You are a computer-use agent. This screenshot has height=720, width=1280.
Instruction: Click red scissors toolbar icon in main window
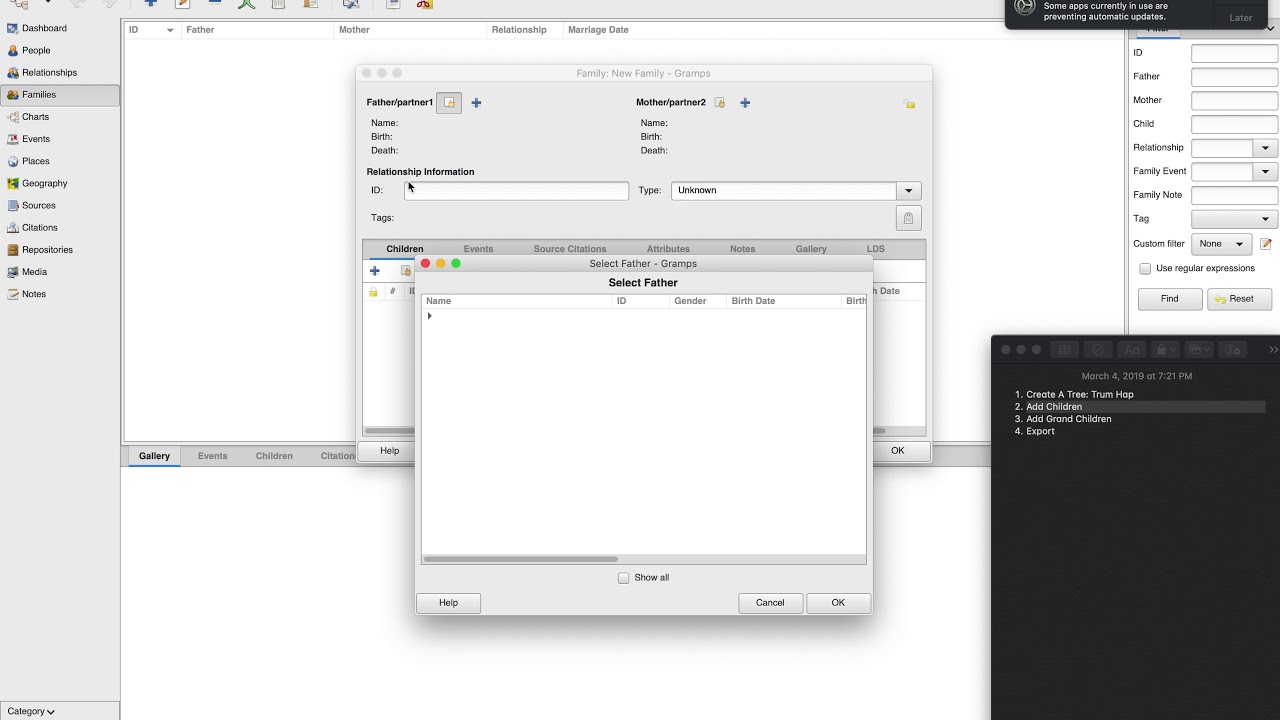click(x=424, y=4)
